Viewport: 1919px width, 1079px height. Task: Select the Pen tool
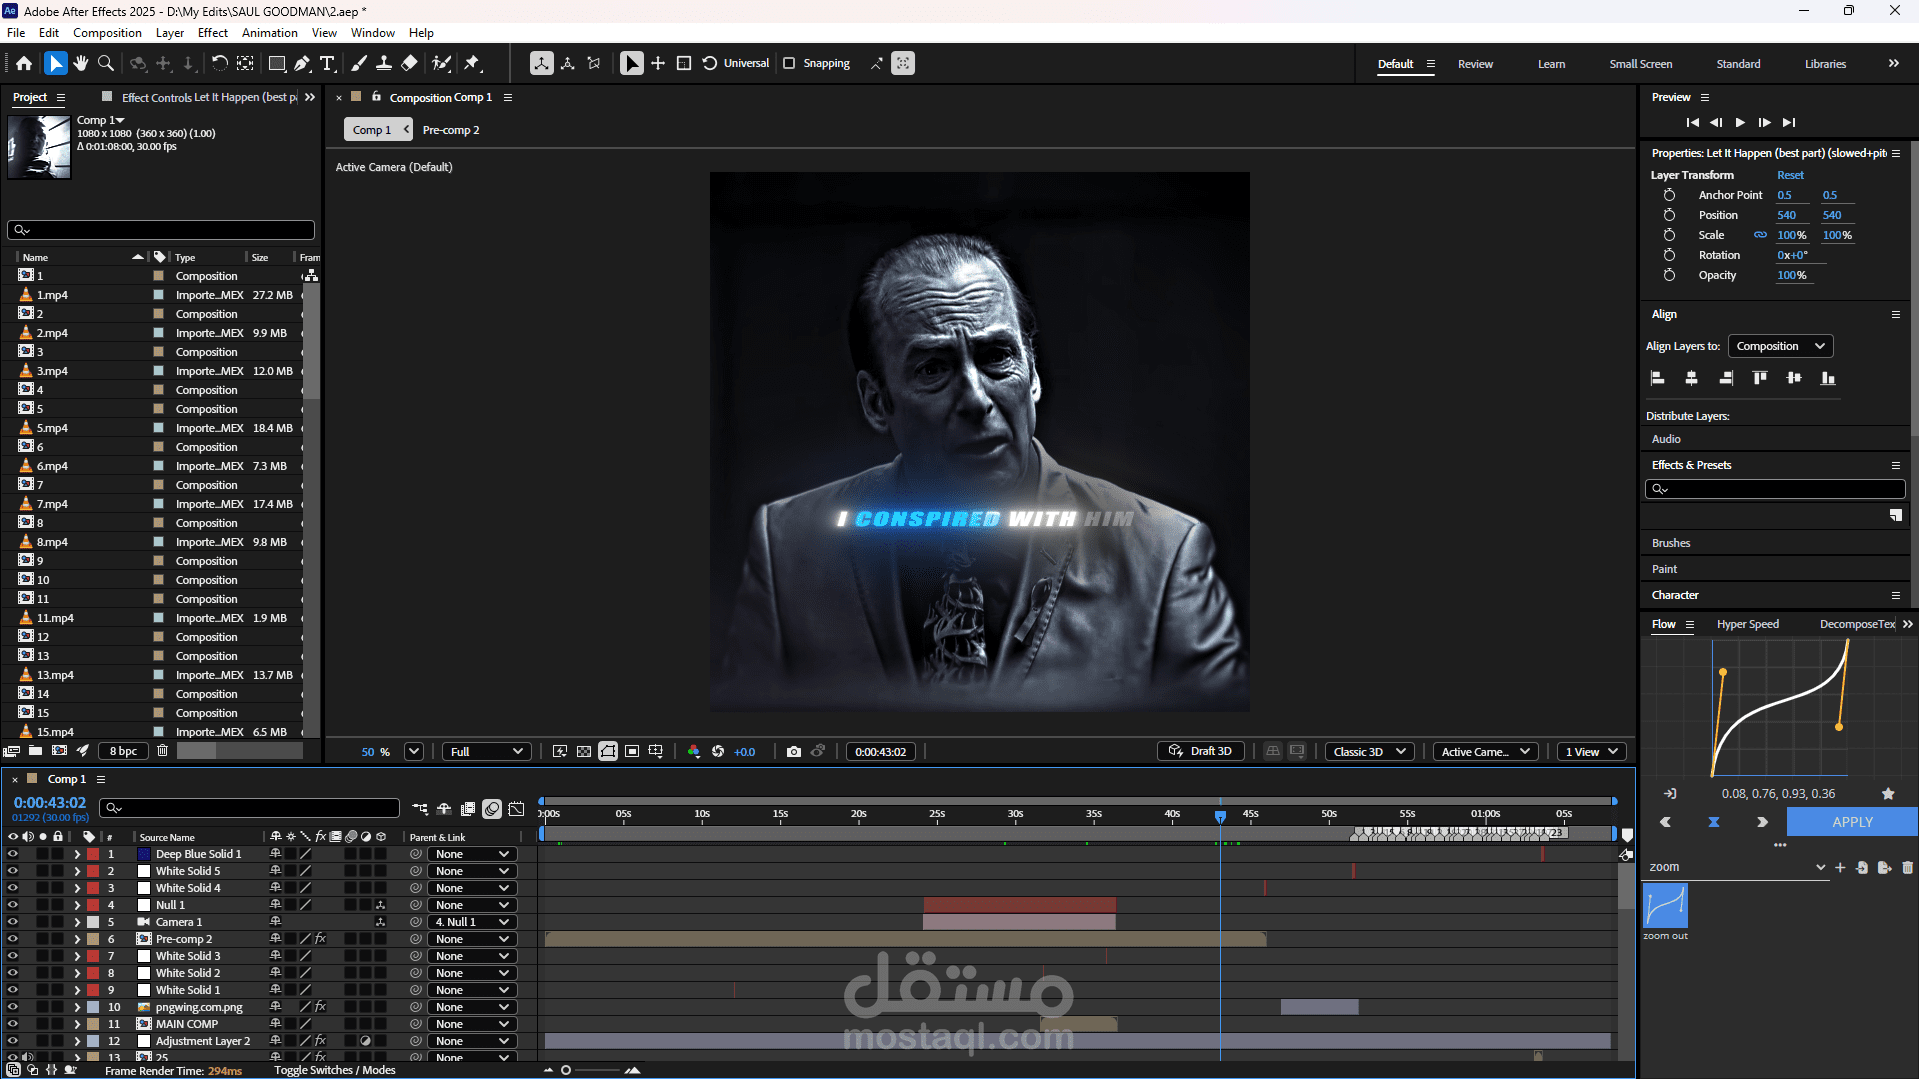(301, 63)
